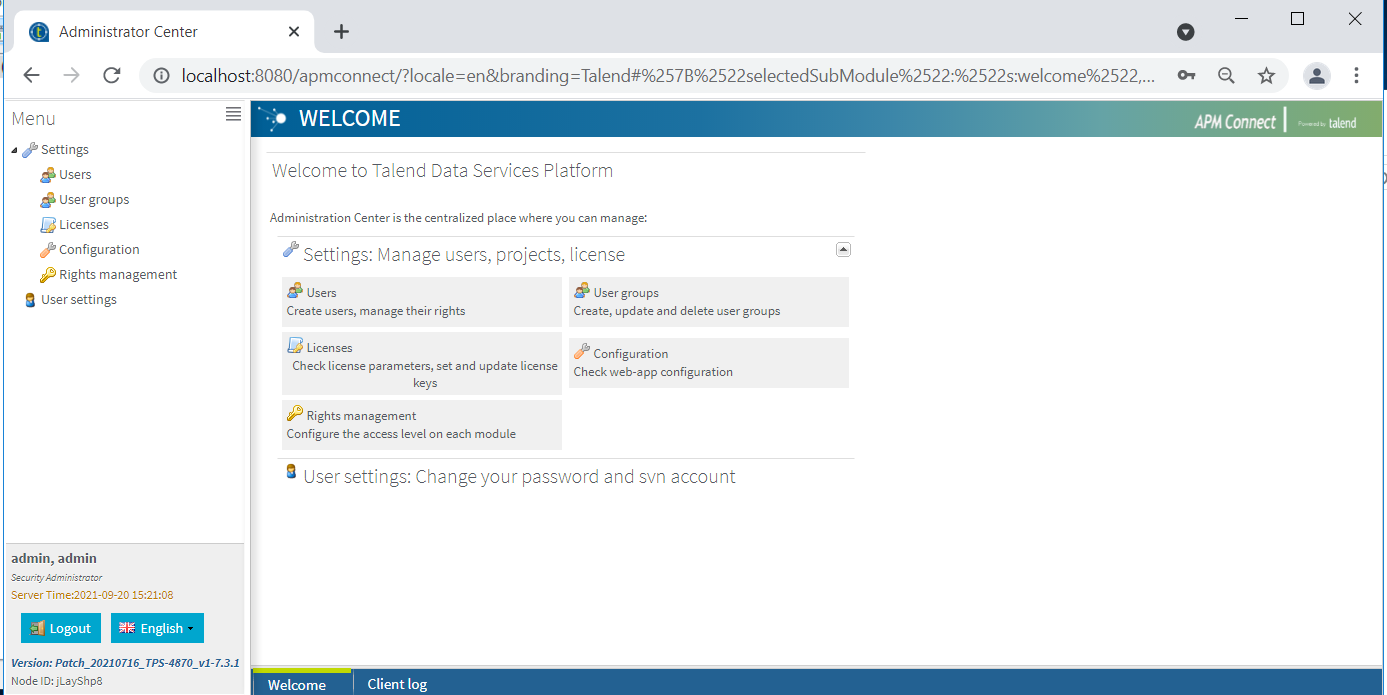Open the English language dropdown
Screen dimensions: 1387x695
coord(157,628)
